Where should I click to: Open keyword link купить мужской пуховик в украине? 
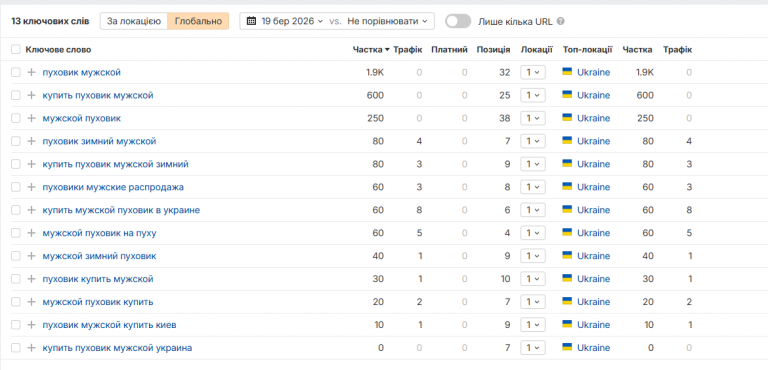click(x=121, y=210)
